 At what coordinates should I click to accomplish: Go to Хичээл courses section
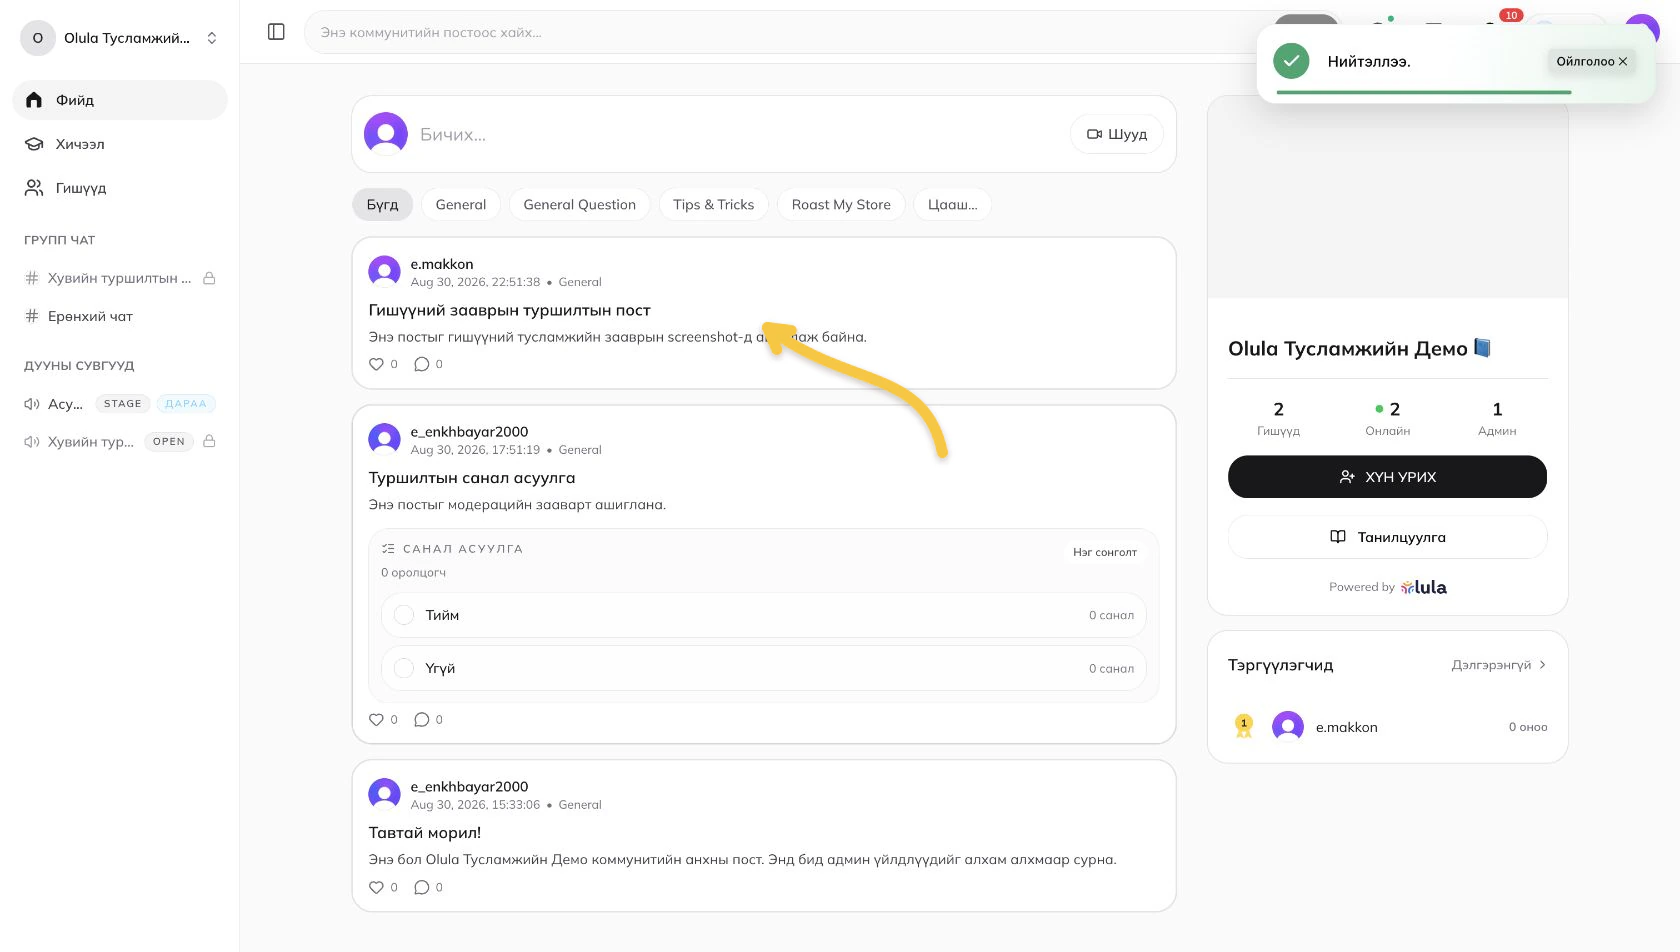120,144
